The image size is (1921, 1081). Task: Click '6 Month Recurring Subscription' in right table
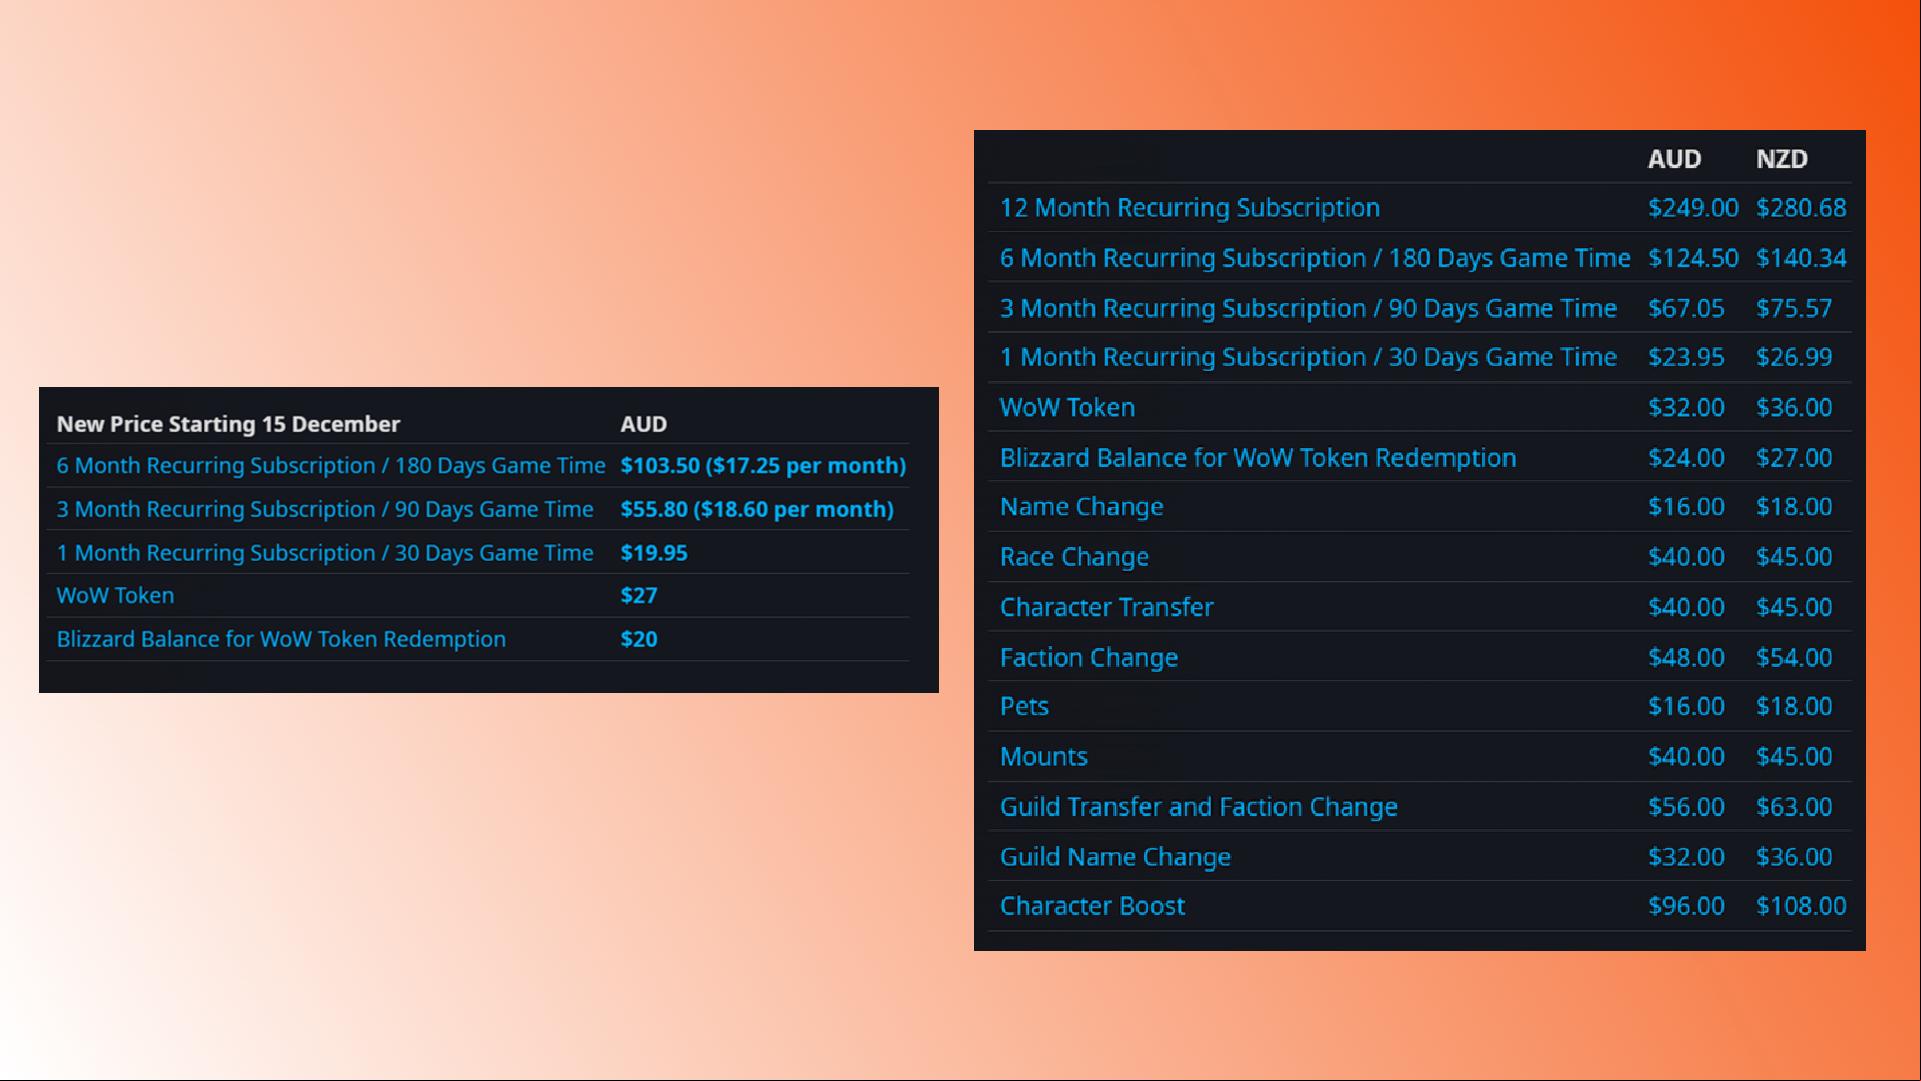pyautogui.click(x=1314, y=258)
